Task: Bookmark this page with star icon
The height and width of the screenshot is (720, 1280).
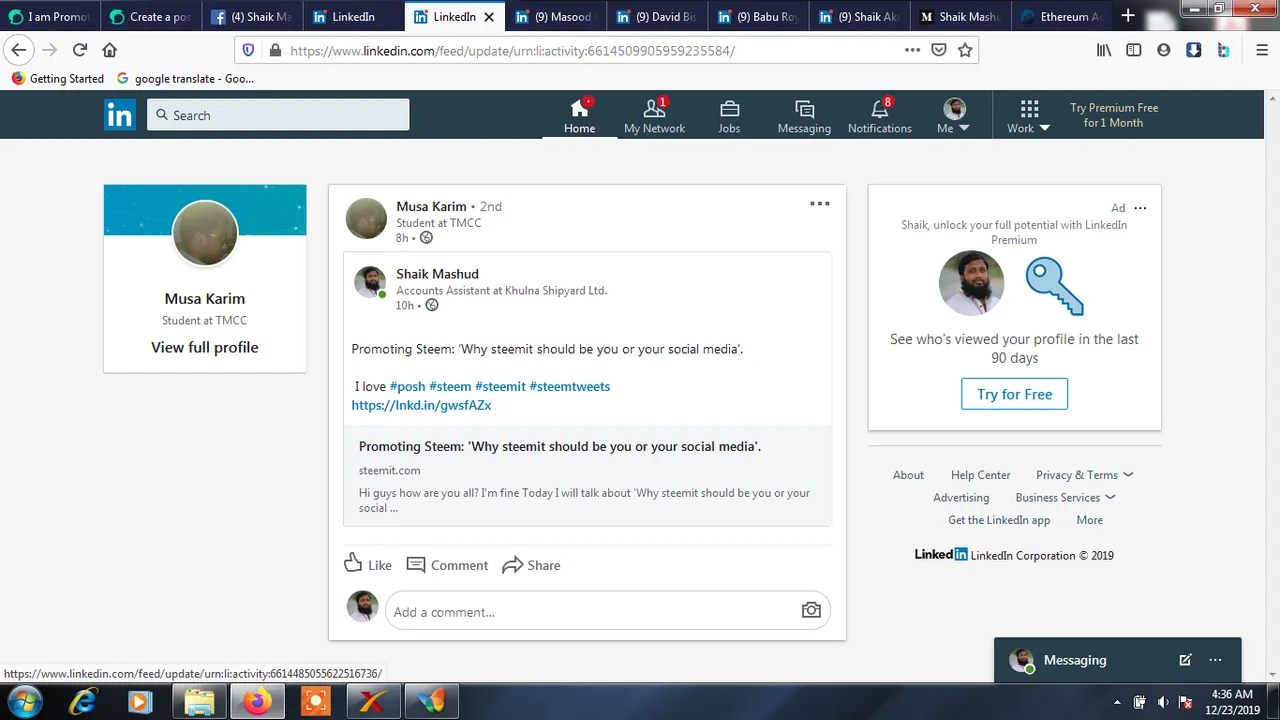Action: (x=965, y=50)
